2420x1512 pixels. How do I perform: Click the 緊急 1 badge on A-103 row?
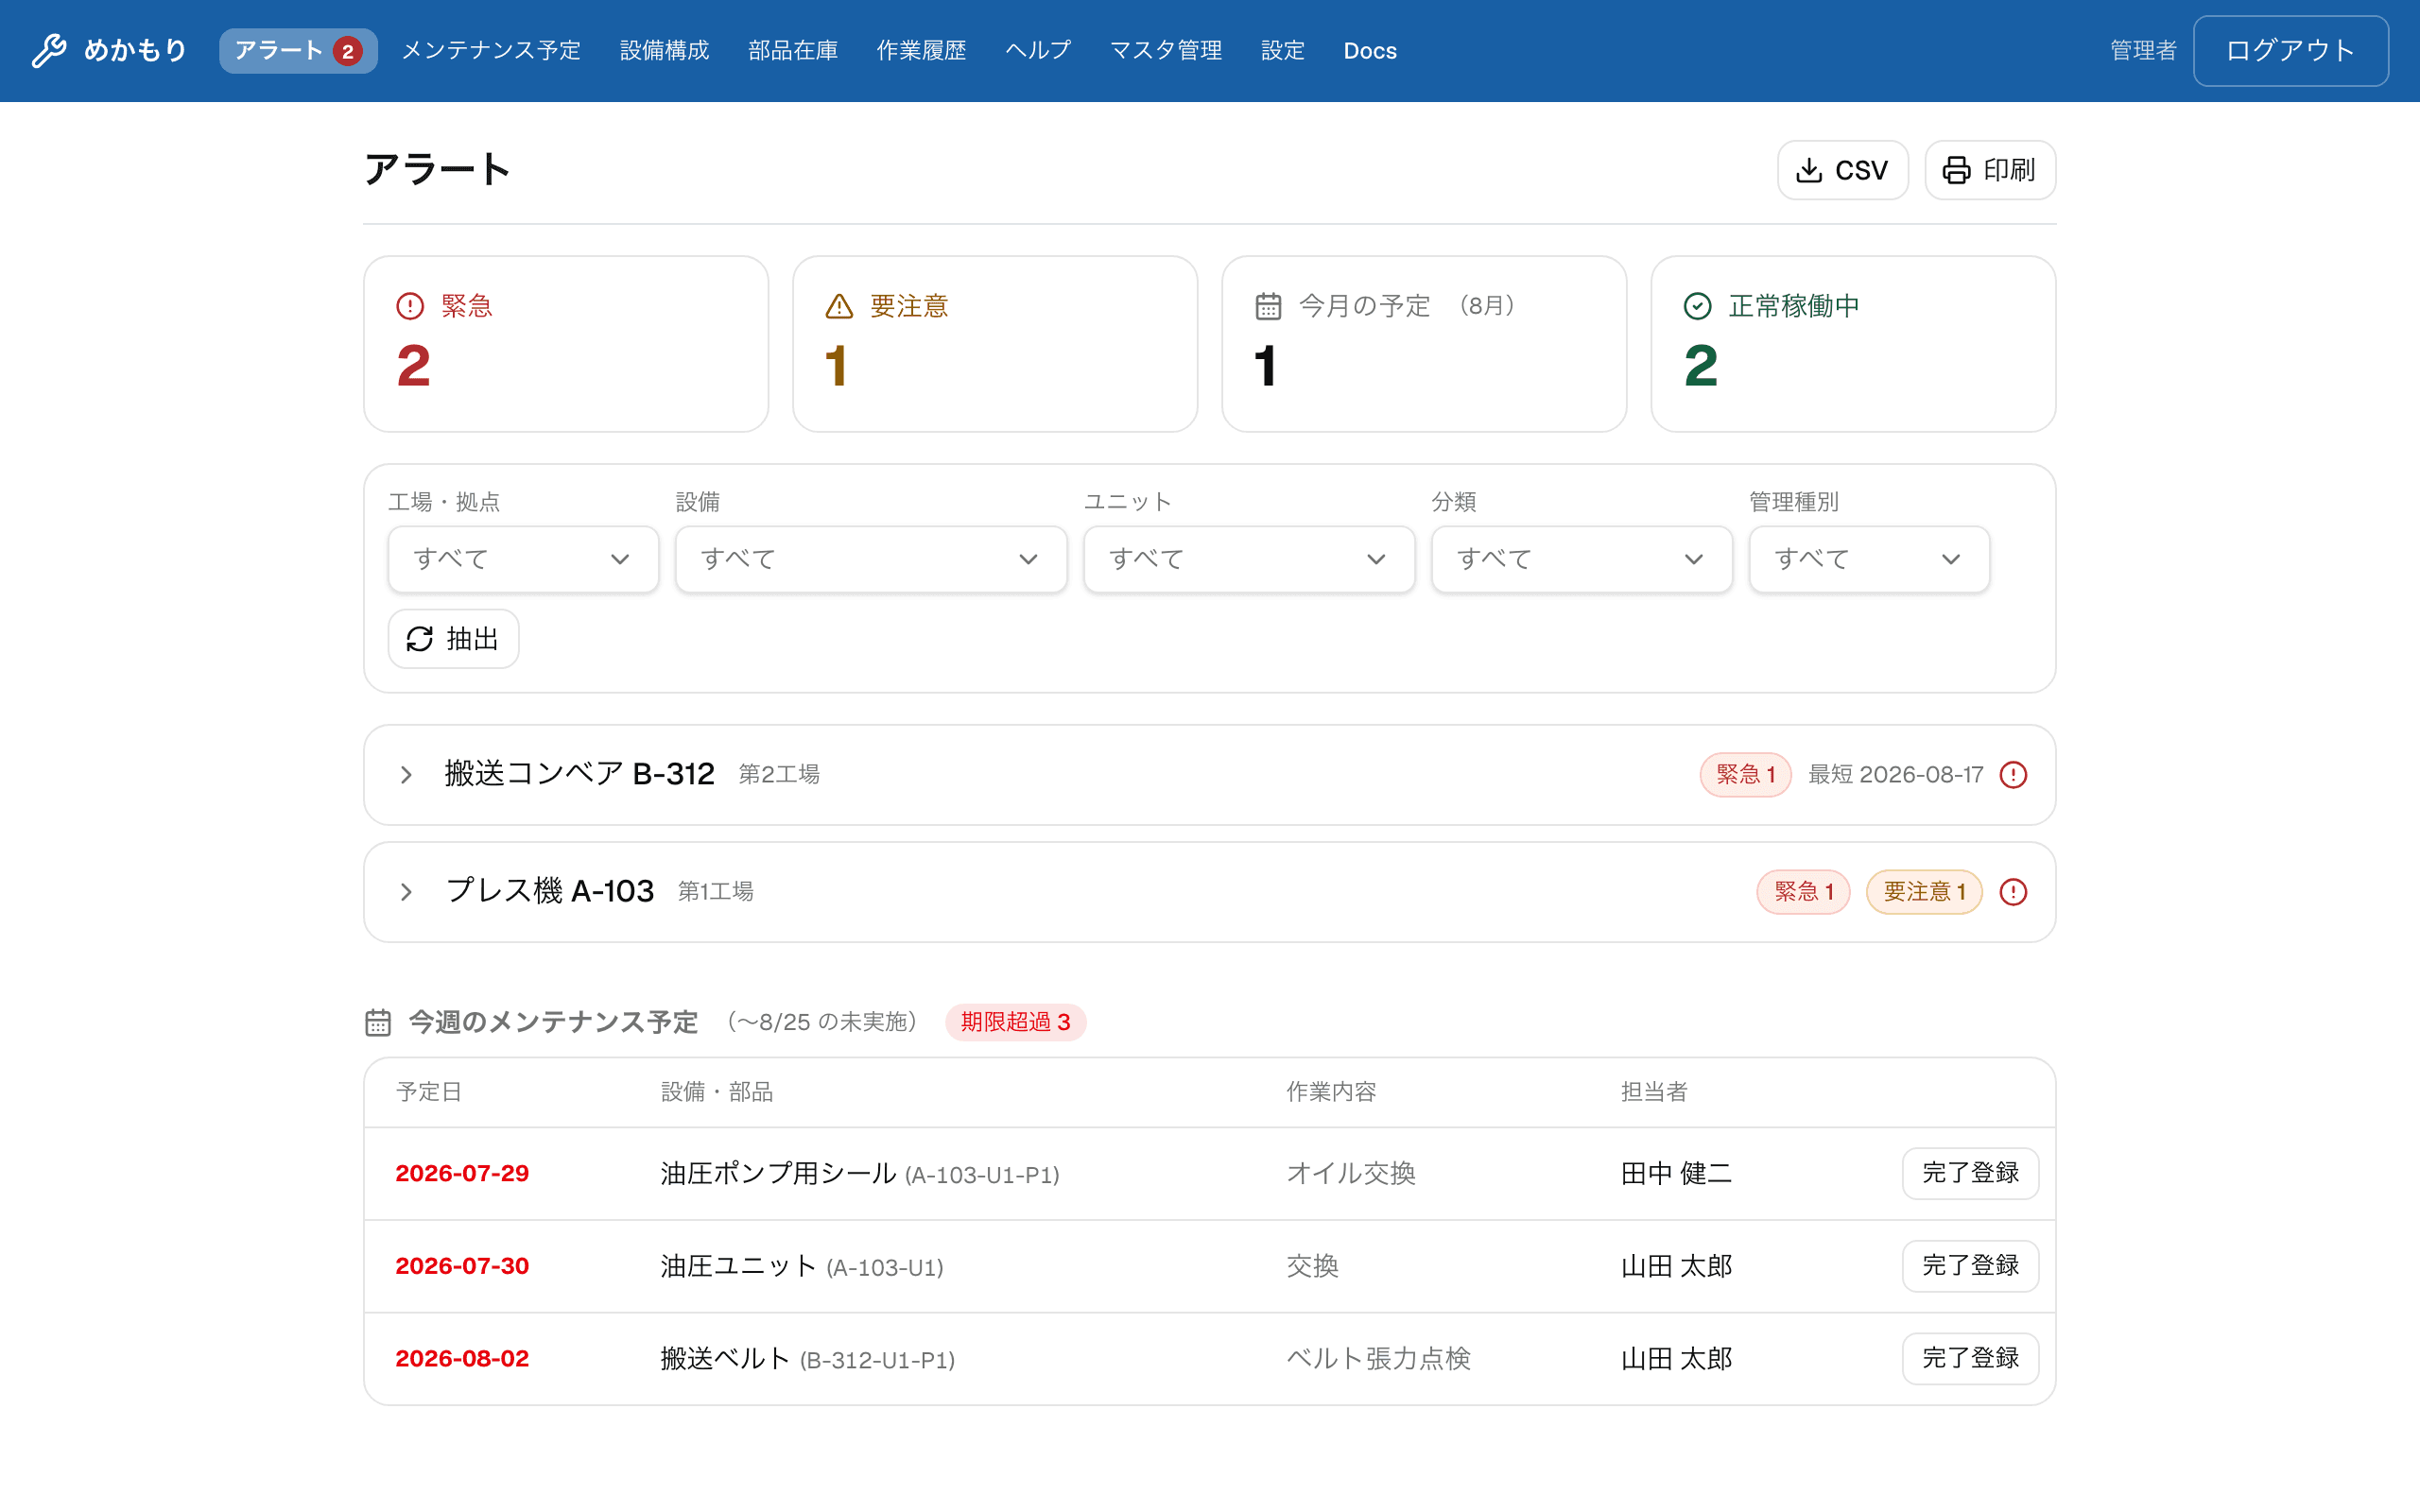(x=1803, y=892)
